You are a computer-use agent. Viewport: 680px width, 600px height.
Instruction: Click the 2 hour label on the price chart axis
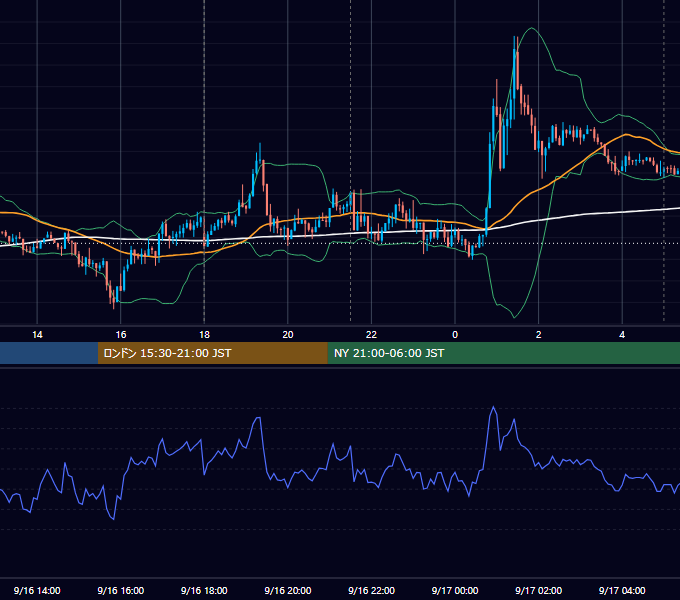pos(539,335)
